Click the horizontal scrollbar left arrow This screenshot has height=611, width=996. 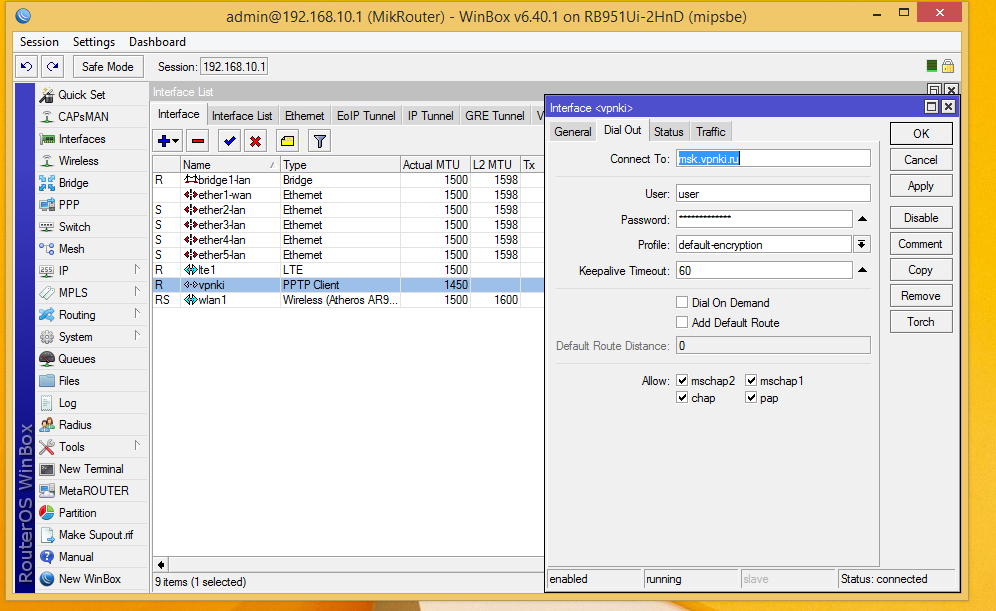[x=161, y=564]
